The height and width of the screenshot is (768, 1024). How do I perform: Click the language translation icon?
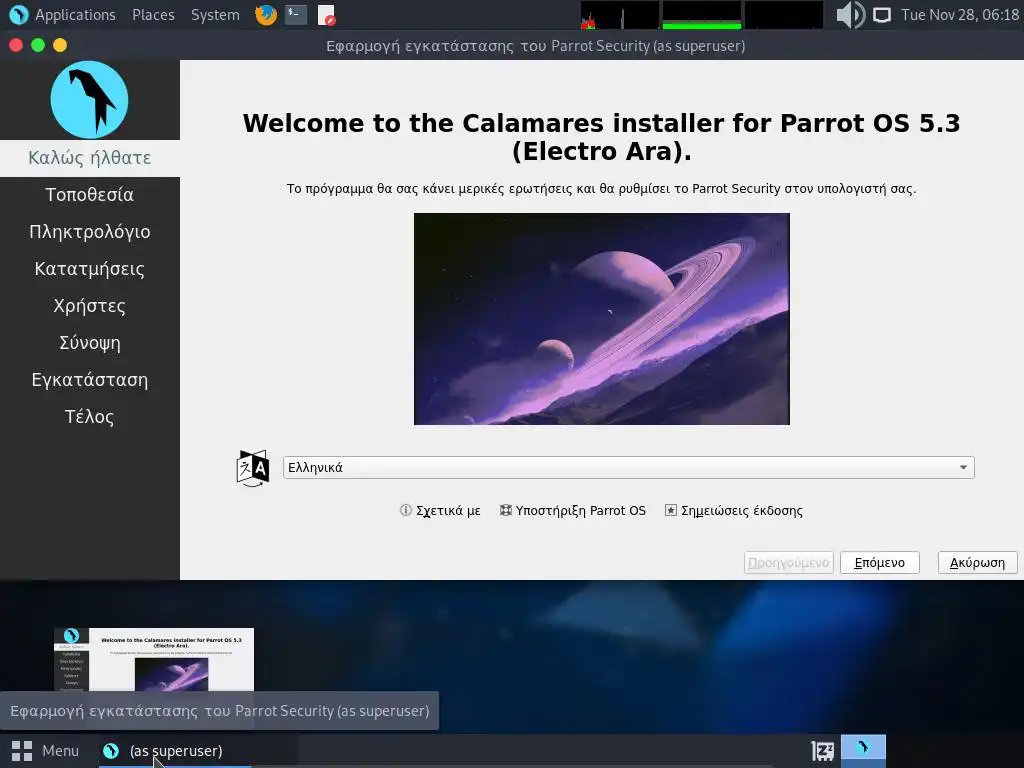tap(252, 468)
